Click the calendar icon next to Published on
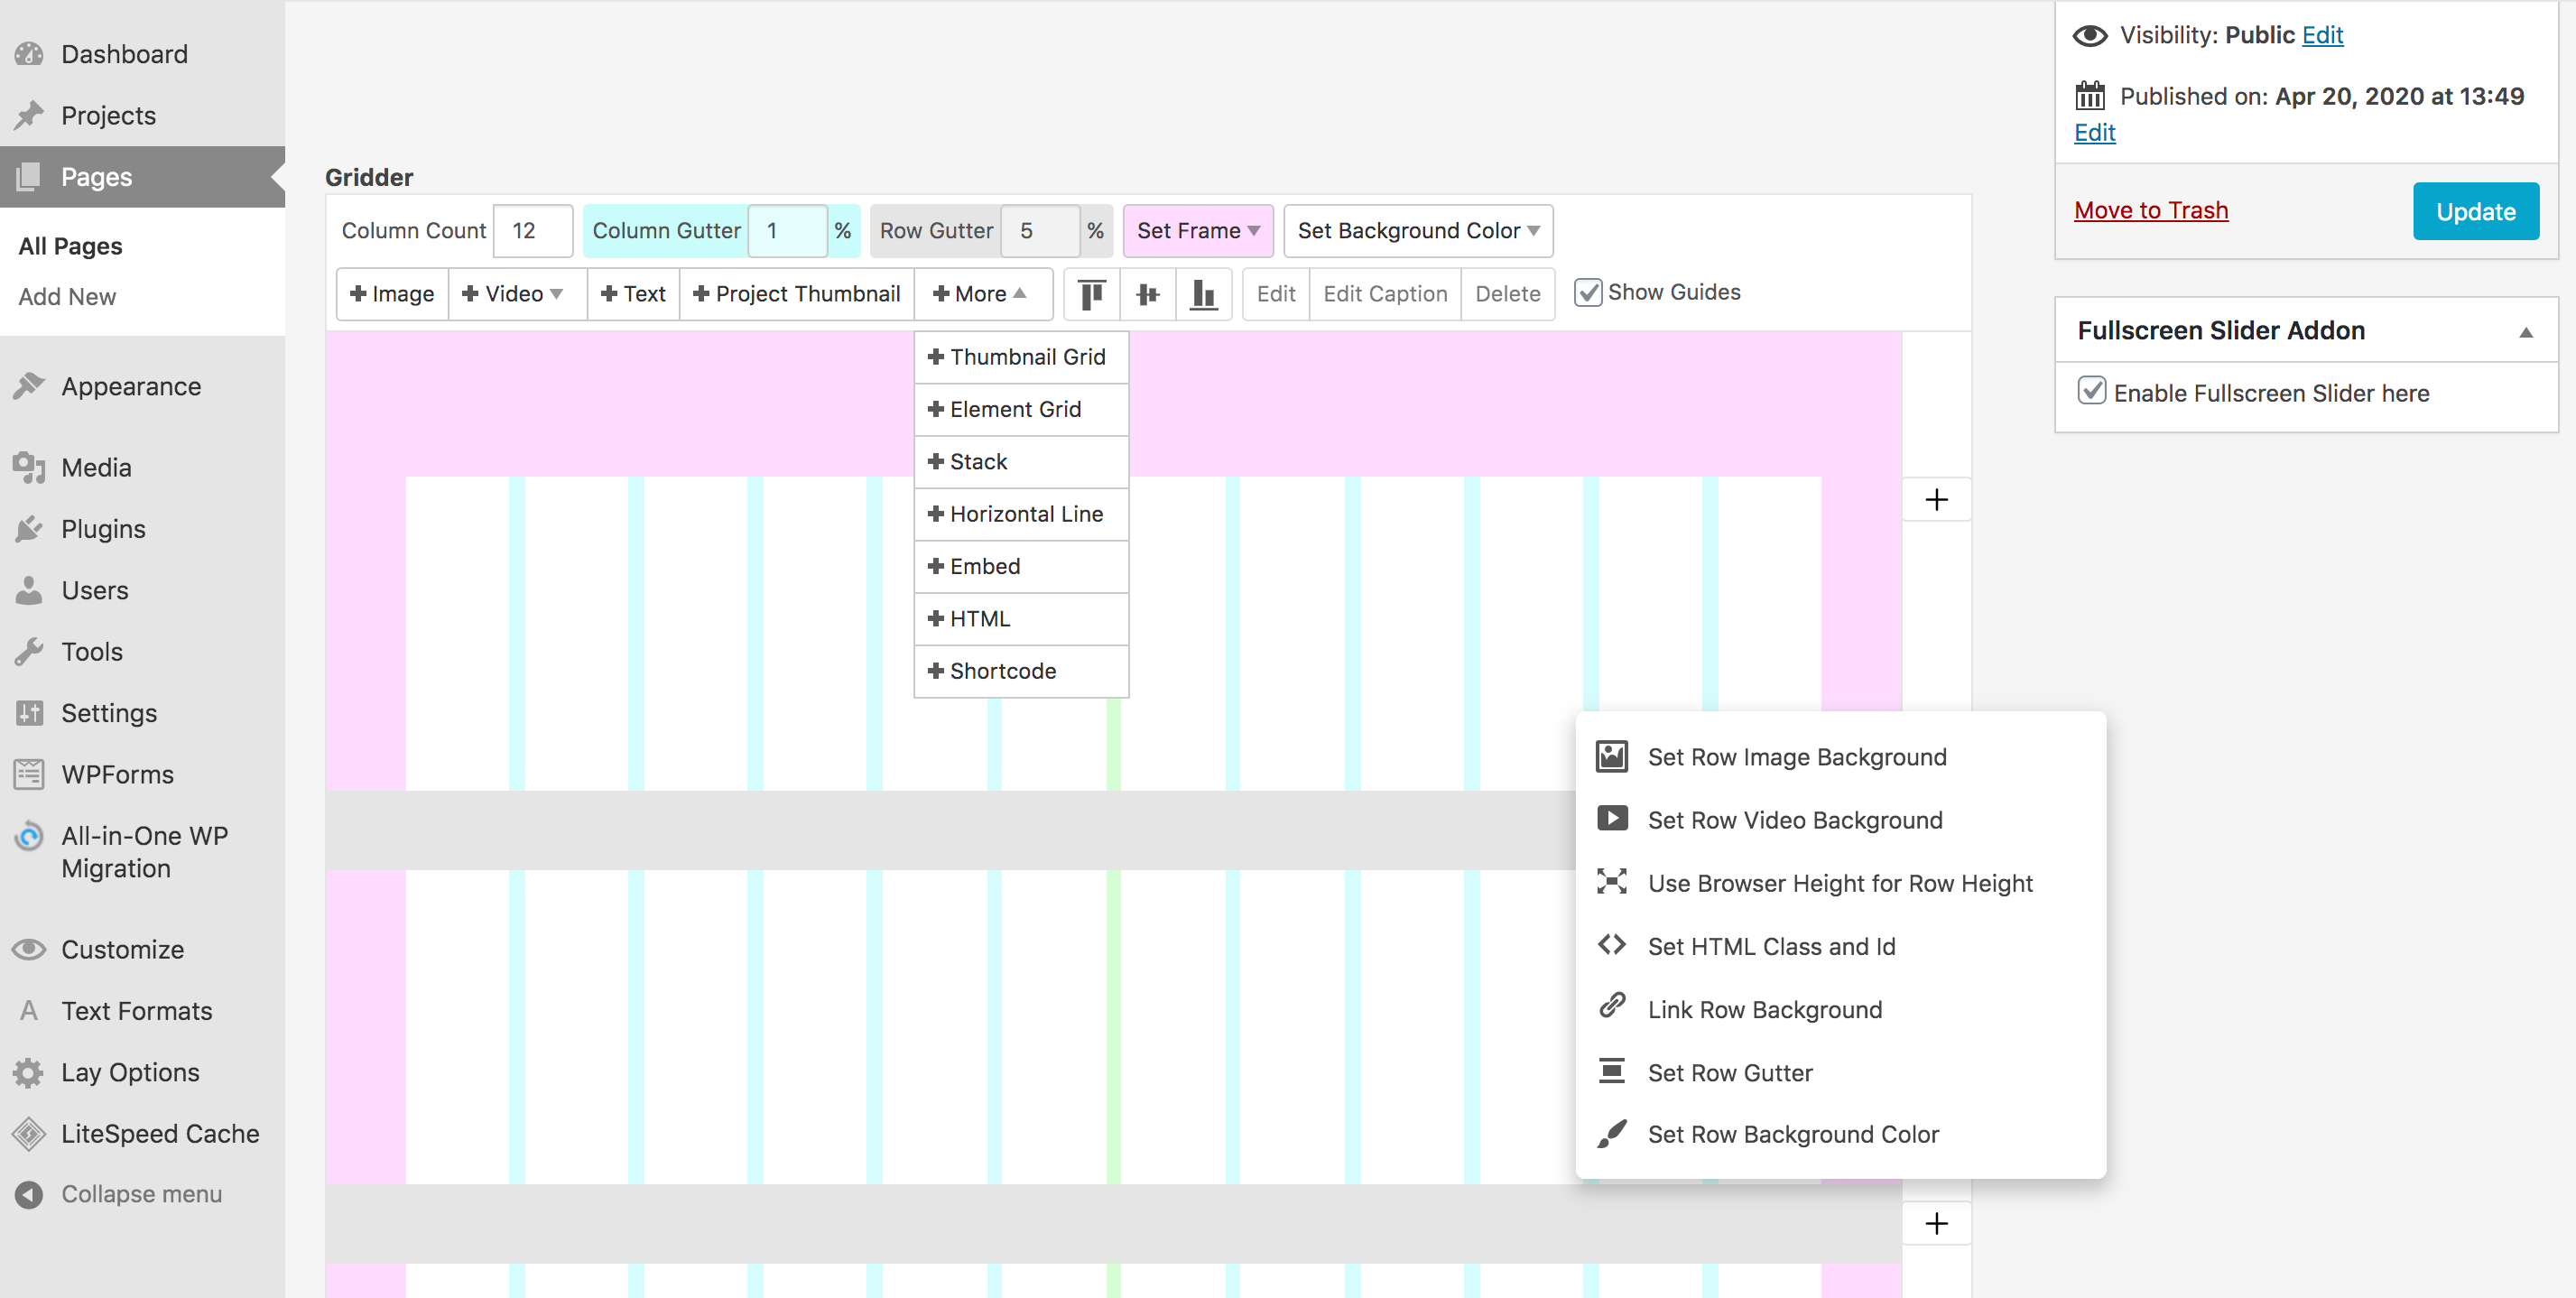 click(x=2089, y=96)
